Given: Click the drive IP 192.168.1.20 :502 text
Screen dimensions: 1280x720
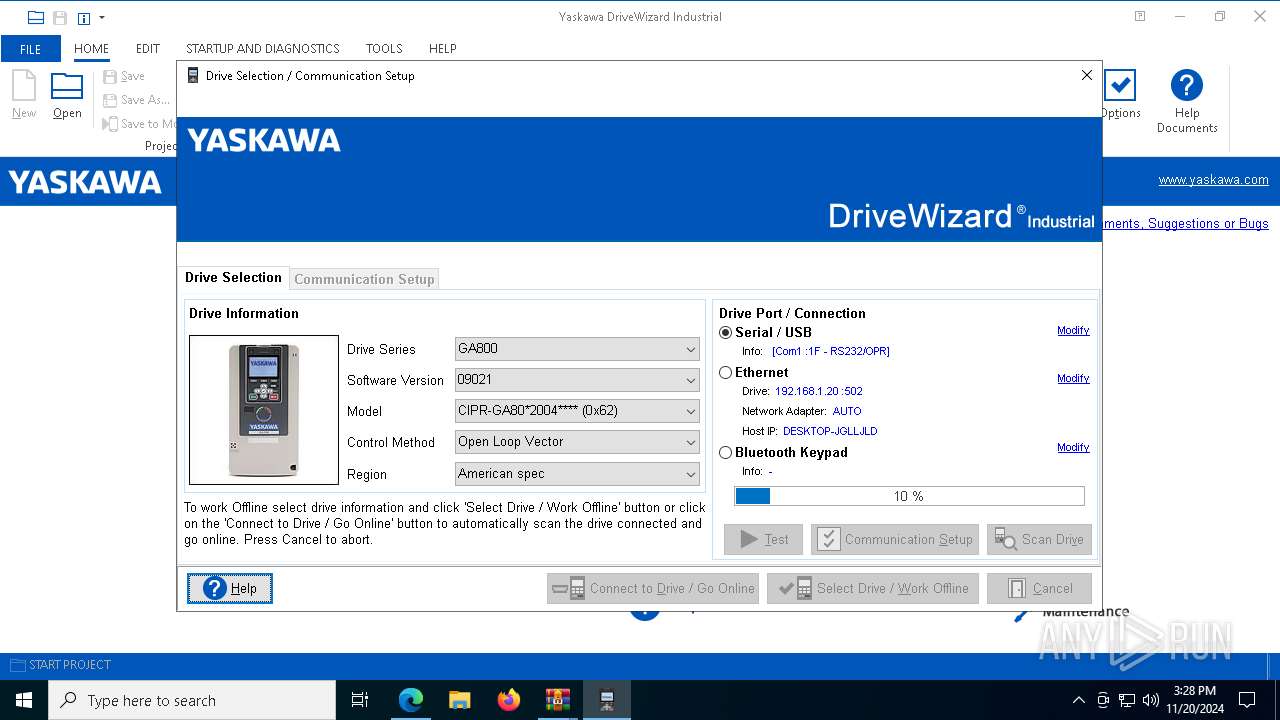Looking at the screenshot, I should (818, 392).
